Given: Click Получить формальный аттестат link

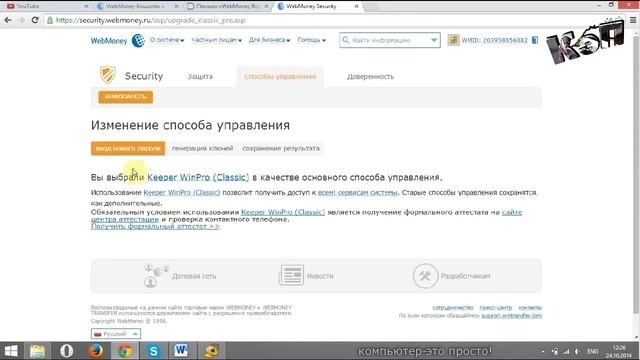Looking at the screenshot, I should 155,226.
